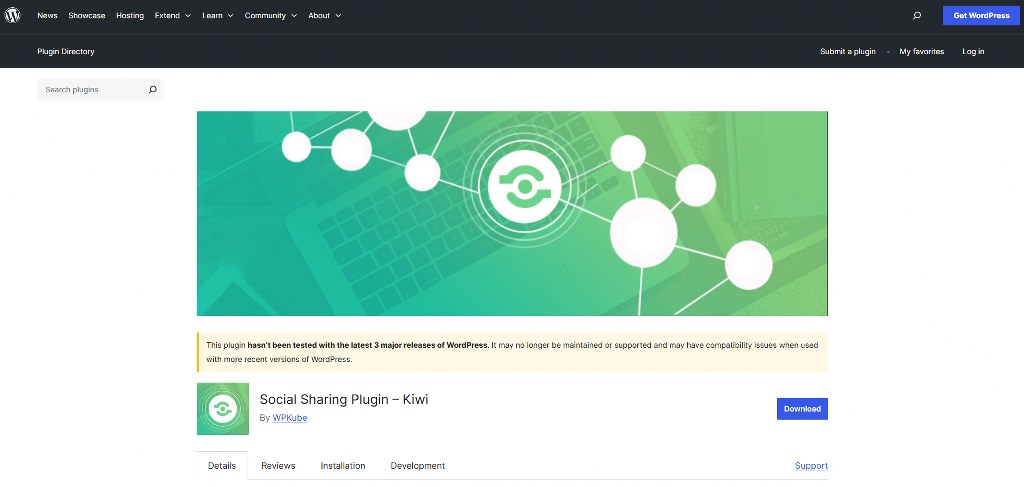Download the Kiwi plugin
This screenshot has width=1024, height=487.
click(802, 409)
